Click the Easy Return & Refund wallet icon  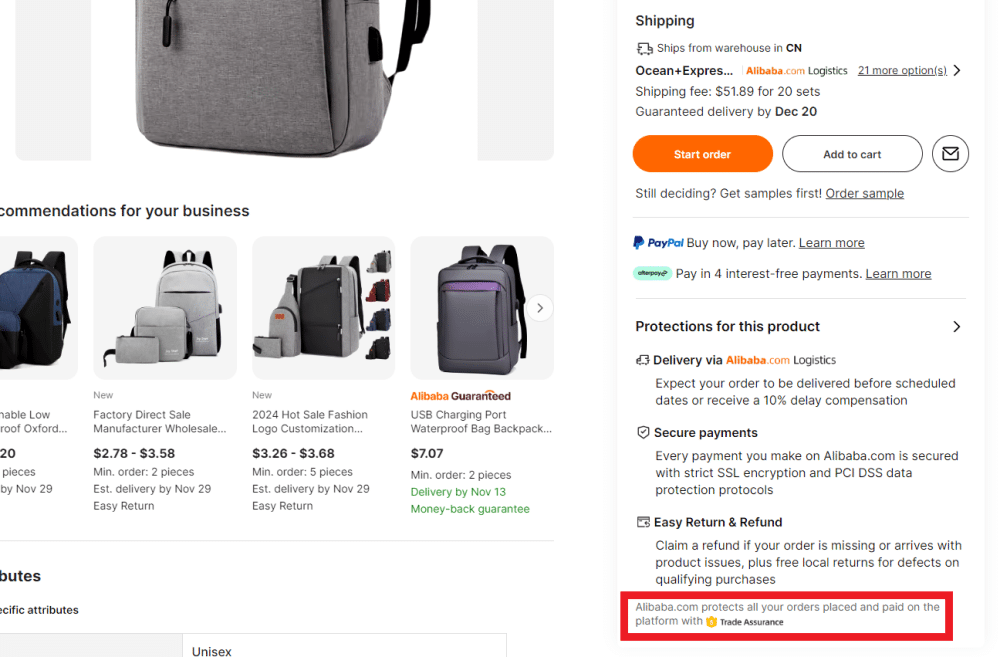641,521
